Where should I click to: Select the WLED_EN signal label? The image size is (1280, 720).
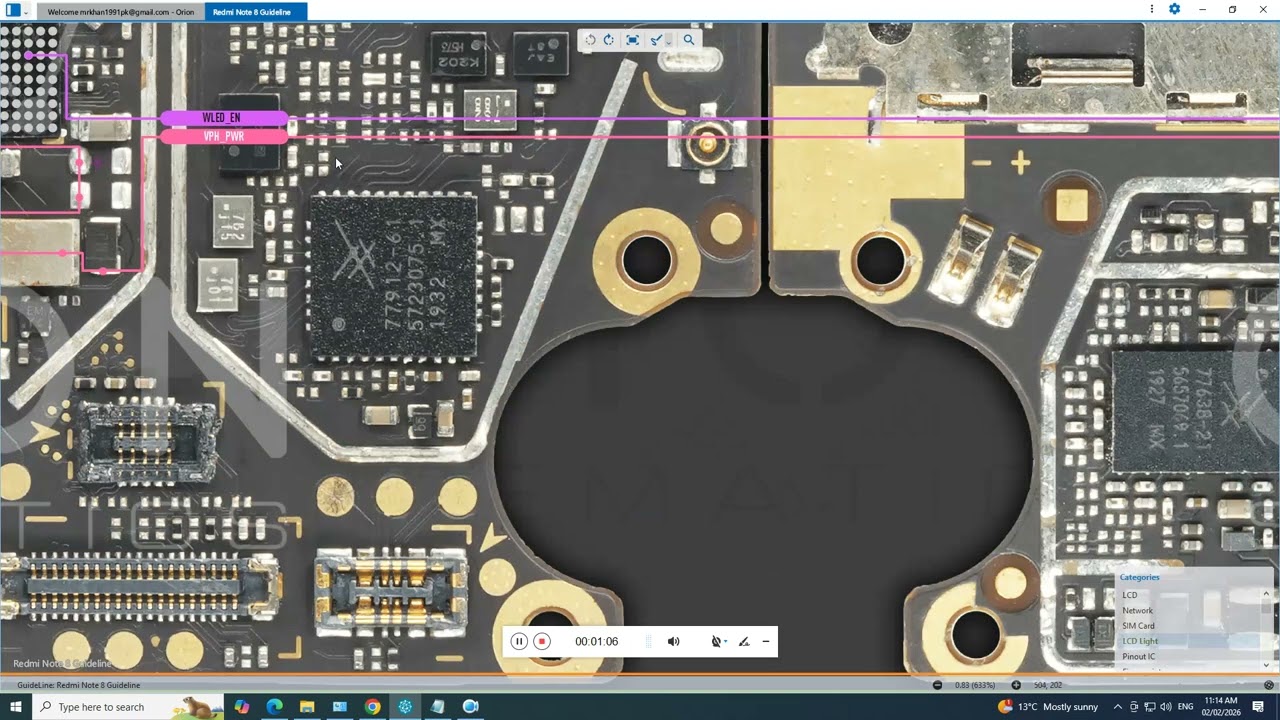point(223,118)
